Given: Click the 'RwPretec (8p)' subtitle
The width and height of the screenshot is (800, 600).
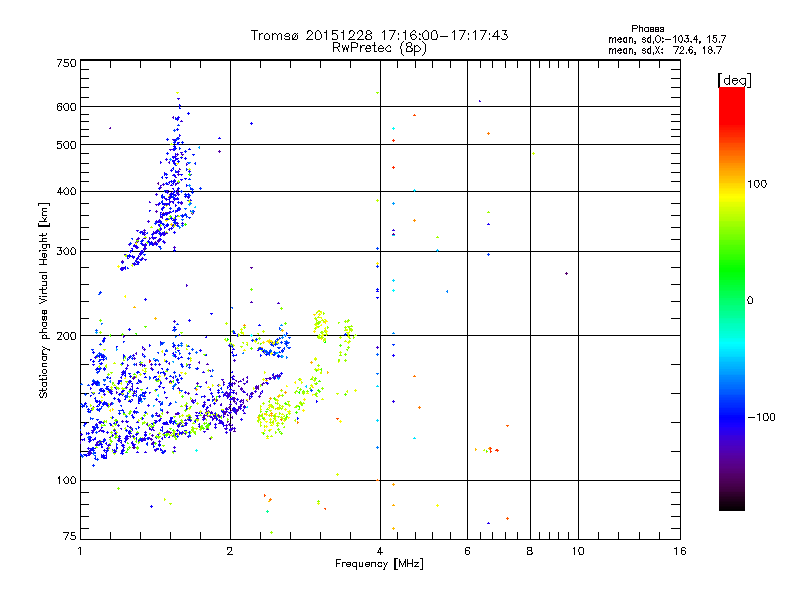Looking at the screenshot, I should point(379,48).
